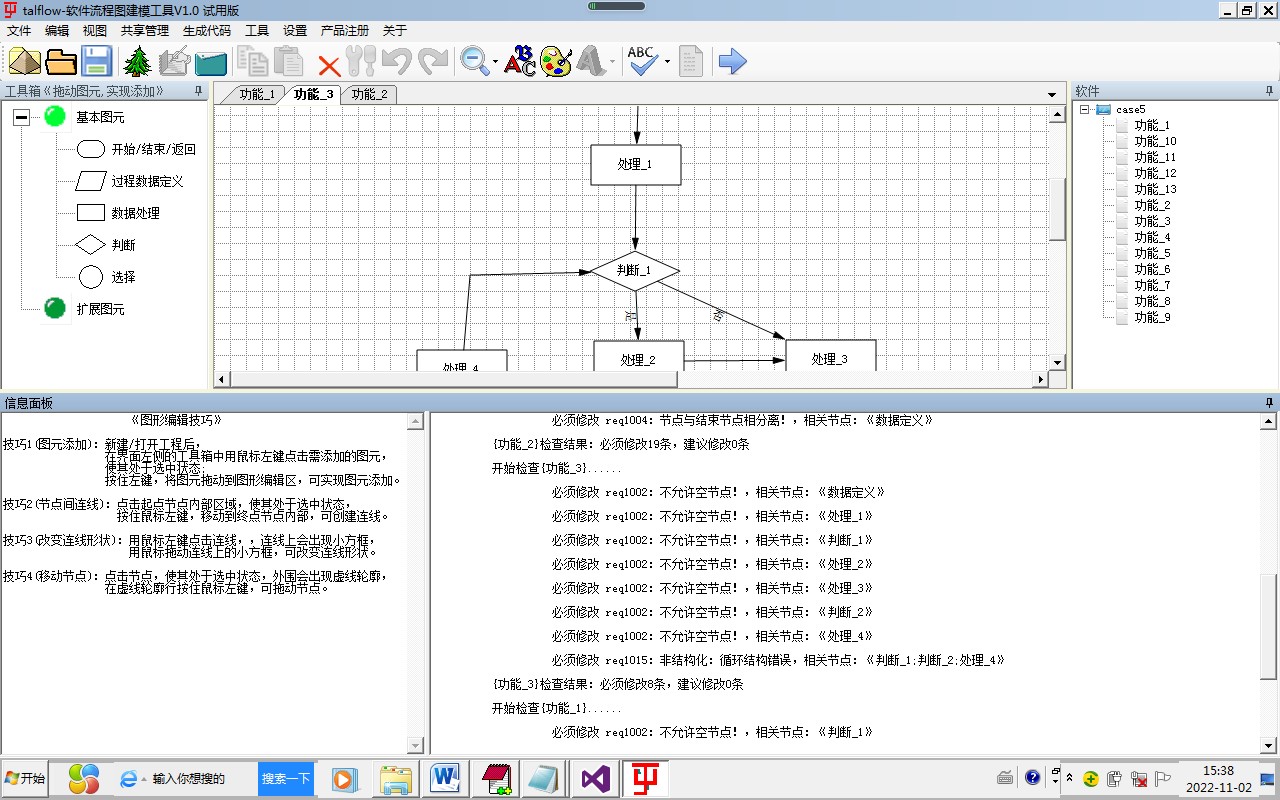Click the gray document page toolbar icon
The width and height of the screenshot is (1280, 800).
(x=691, y=62)
